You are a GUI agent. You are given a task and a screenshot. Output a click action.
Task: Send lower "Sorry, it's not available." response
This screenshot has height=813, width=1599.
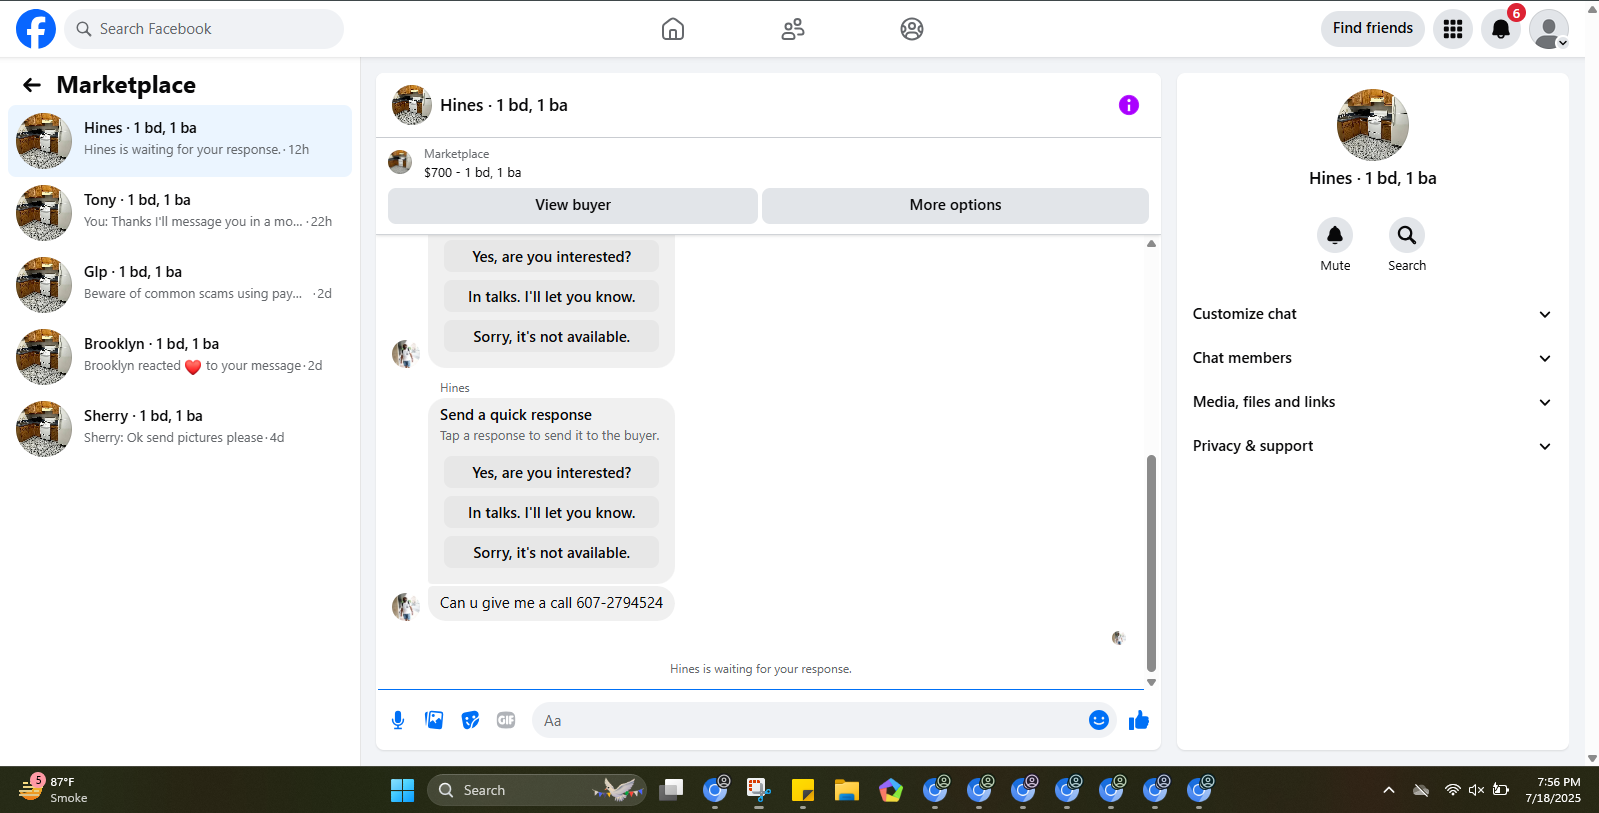click(552, 553)
